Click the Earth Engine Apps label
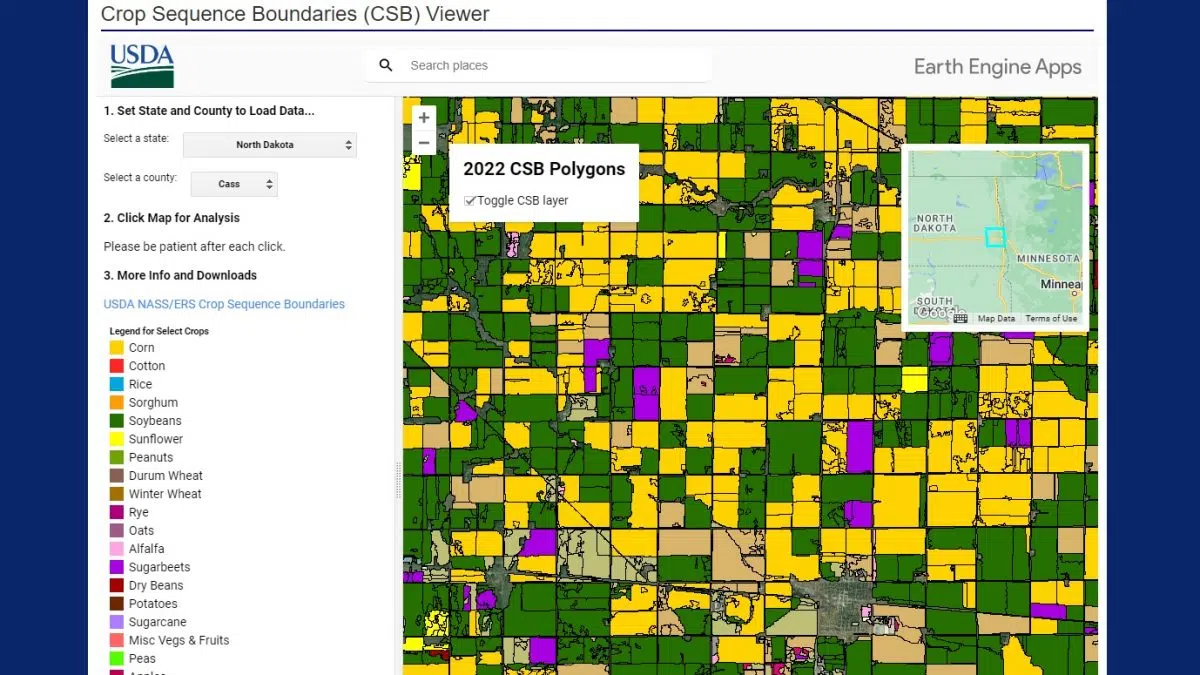This screenshot has height=675, width=1200. coord(997,67)
